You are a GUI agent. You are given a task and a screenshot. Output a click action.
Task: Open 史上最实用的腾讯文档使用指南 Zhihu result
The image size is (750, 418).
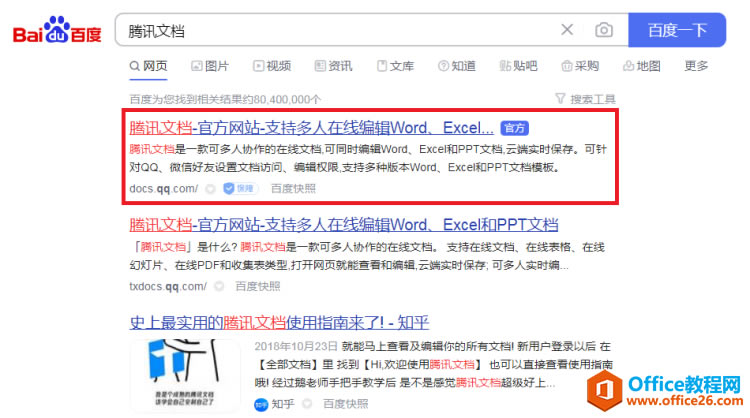coord(279,323)
